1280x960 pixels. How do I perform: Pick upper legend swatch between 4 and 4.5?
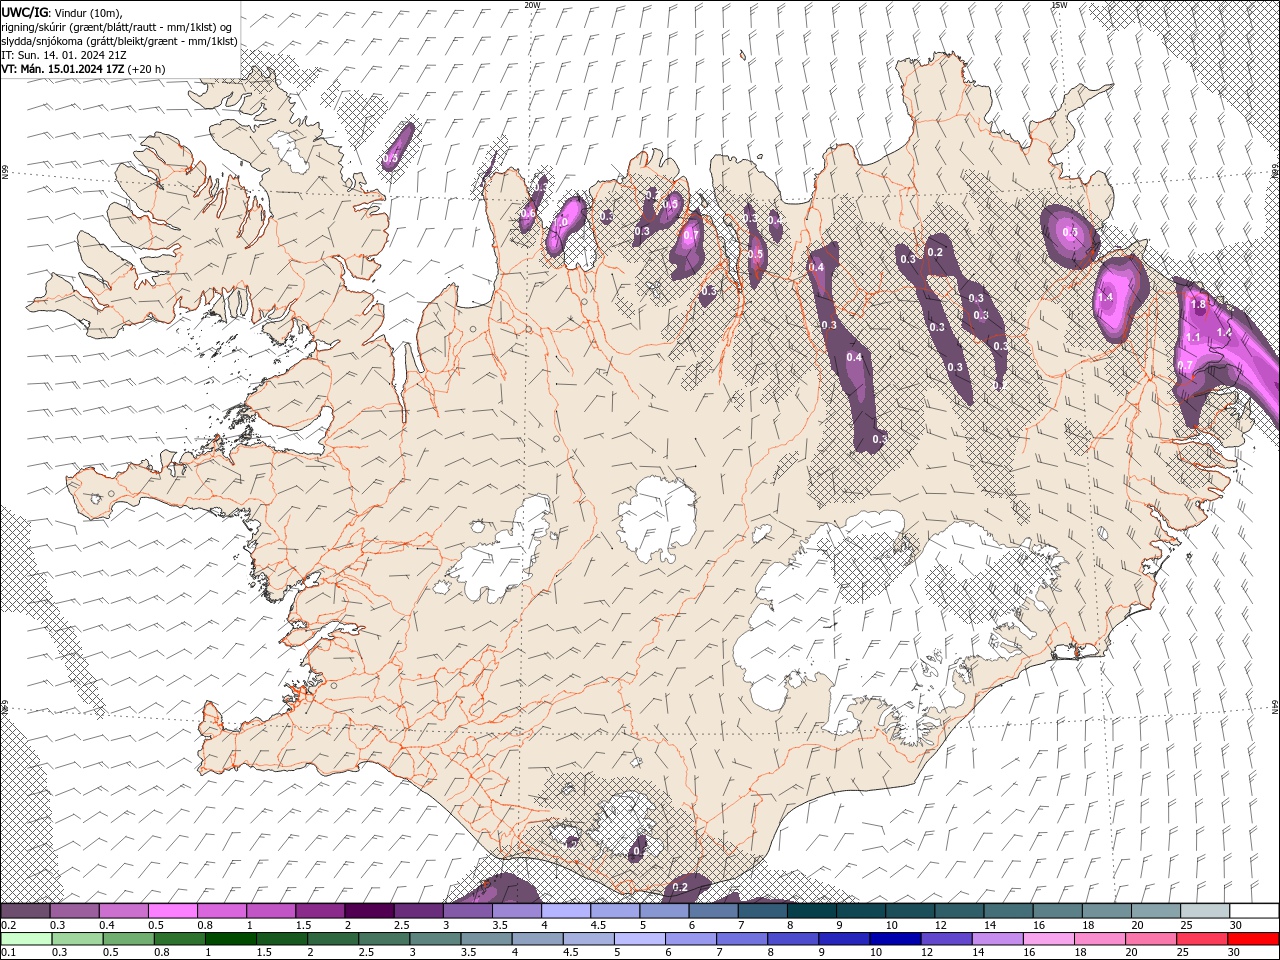click(x=565, y=911)
